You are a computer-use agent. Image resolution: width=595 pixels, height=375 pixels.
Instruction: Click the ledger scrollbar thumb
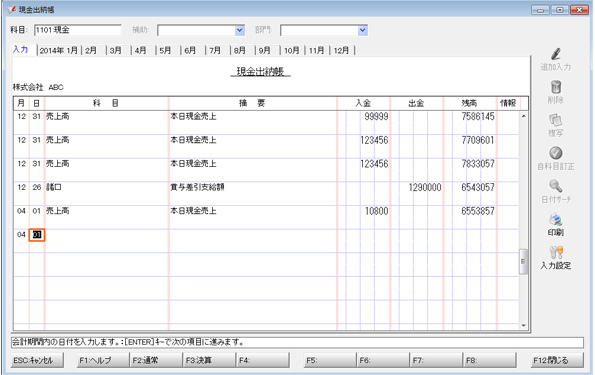click(523, 261)
